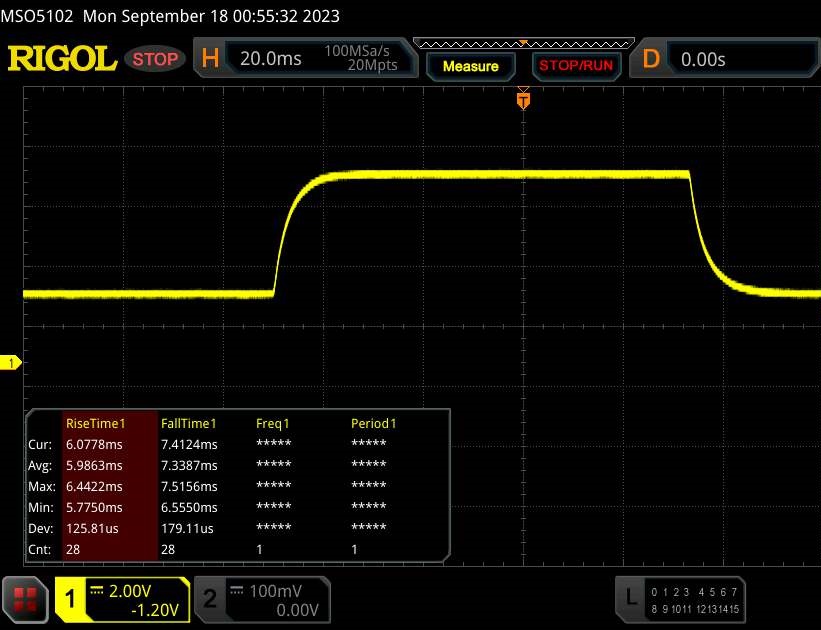Open the Measure menu button
This screenshot has height=630, width=821.
(470, 67)
